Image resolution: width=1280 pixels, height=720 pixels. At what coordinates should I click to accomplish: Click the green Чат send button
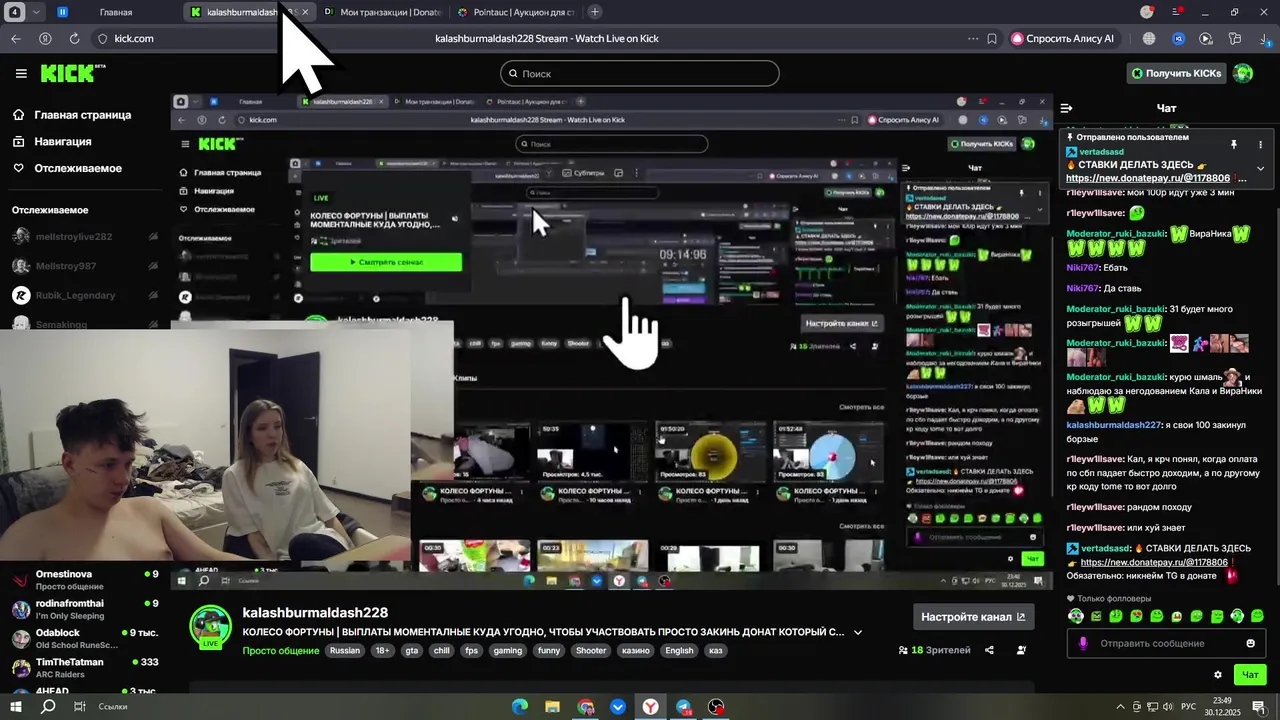coord(1250,675)
